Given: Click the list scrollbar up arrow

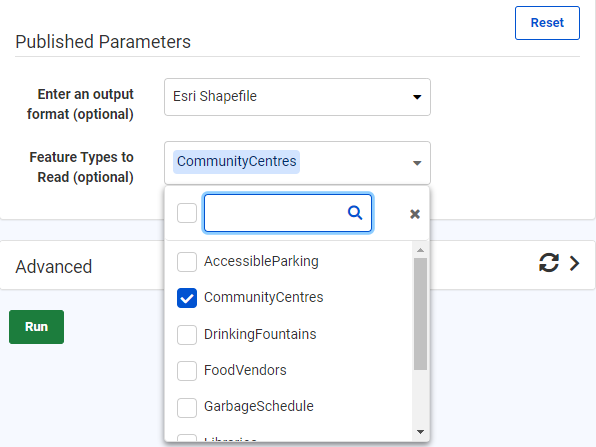Looking at the screenshot, I should pyautogui.click(x=420, y=250).
